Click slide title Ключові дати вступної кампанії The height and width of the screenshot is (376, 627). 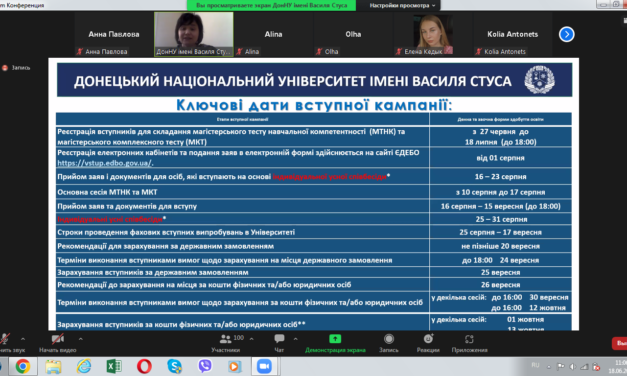tap(314, 105)
